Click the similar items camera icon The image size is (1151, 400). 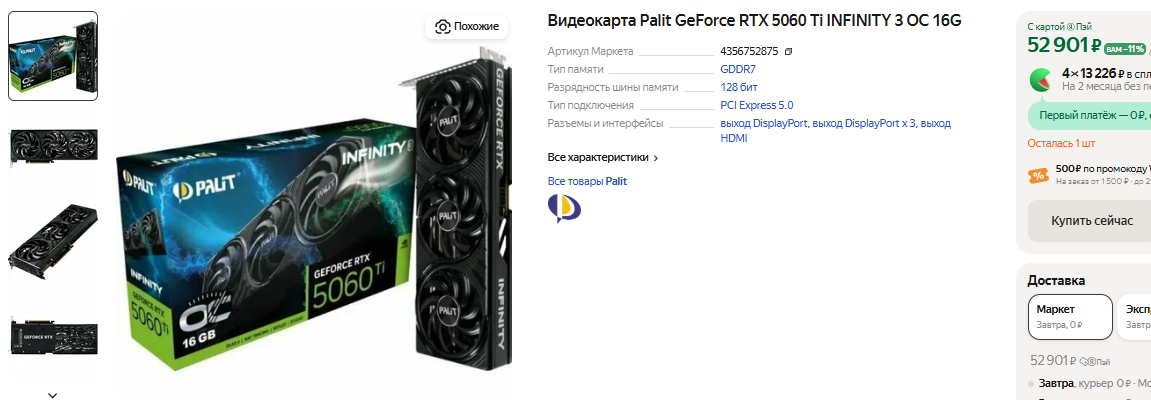(x=443, y=27)
